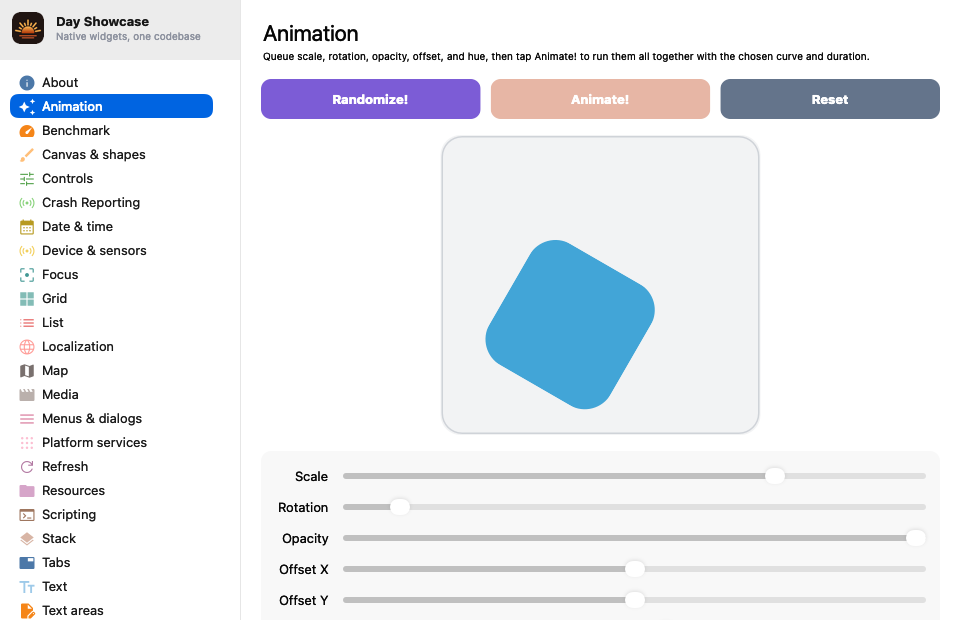
Task: Show the Date & time section
Action: tap(111, 227)
